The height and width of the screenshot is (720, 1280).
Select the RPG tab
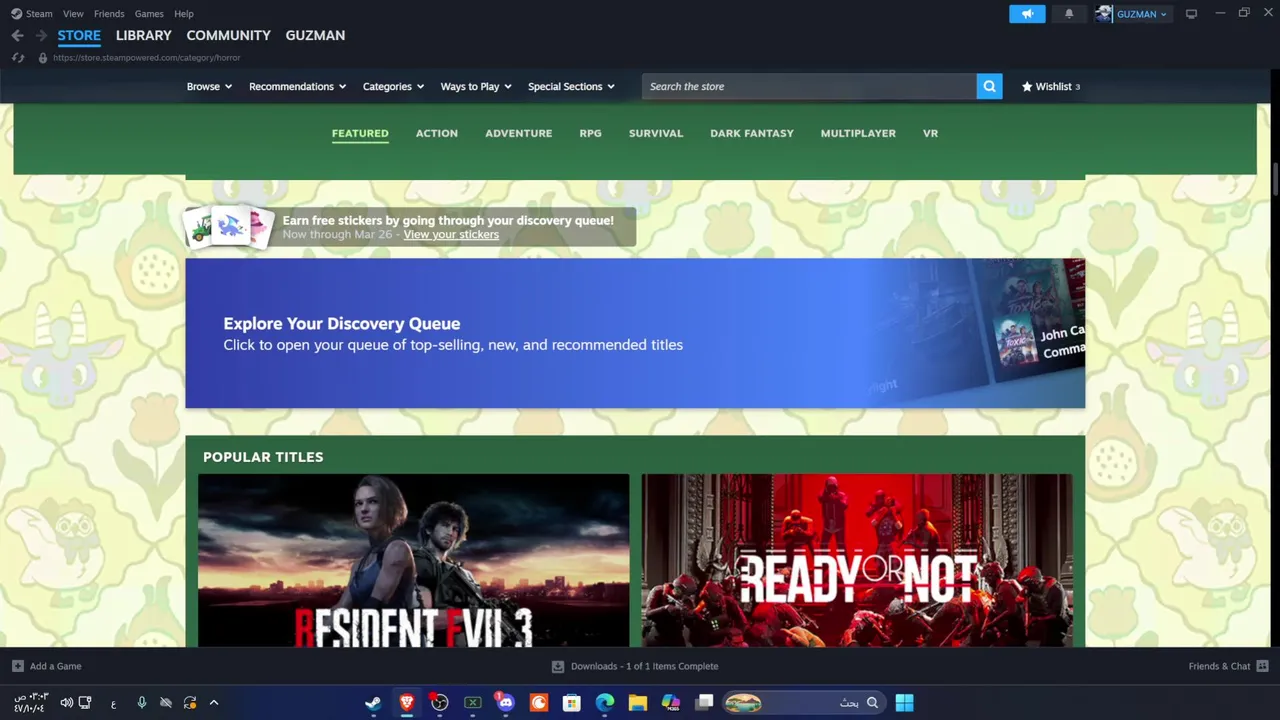(x=591, y=133)
